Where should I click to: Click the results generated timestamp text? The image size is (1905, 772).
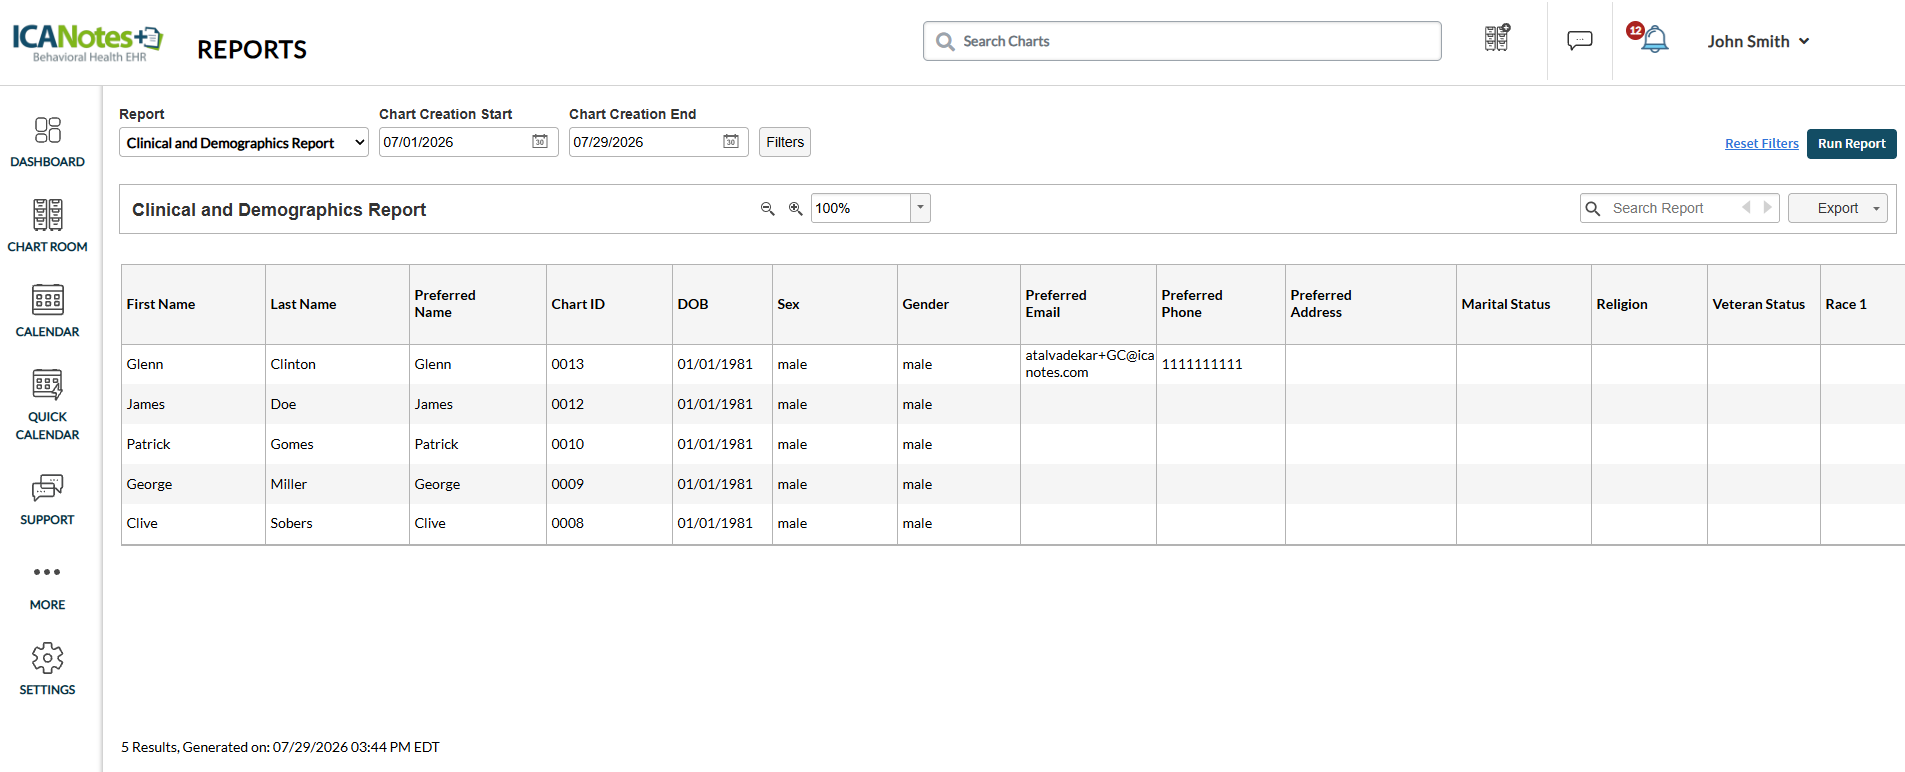click(x=281, y=747)
